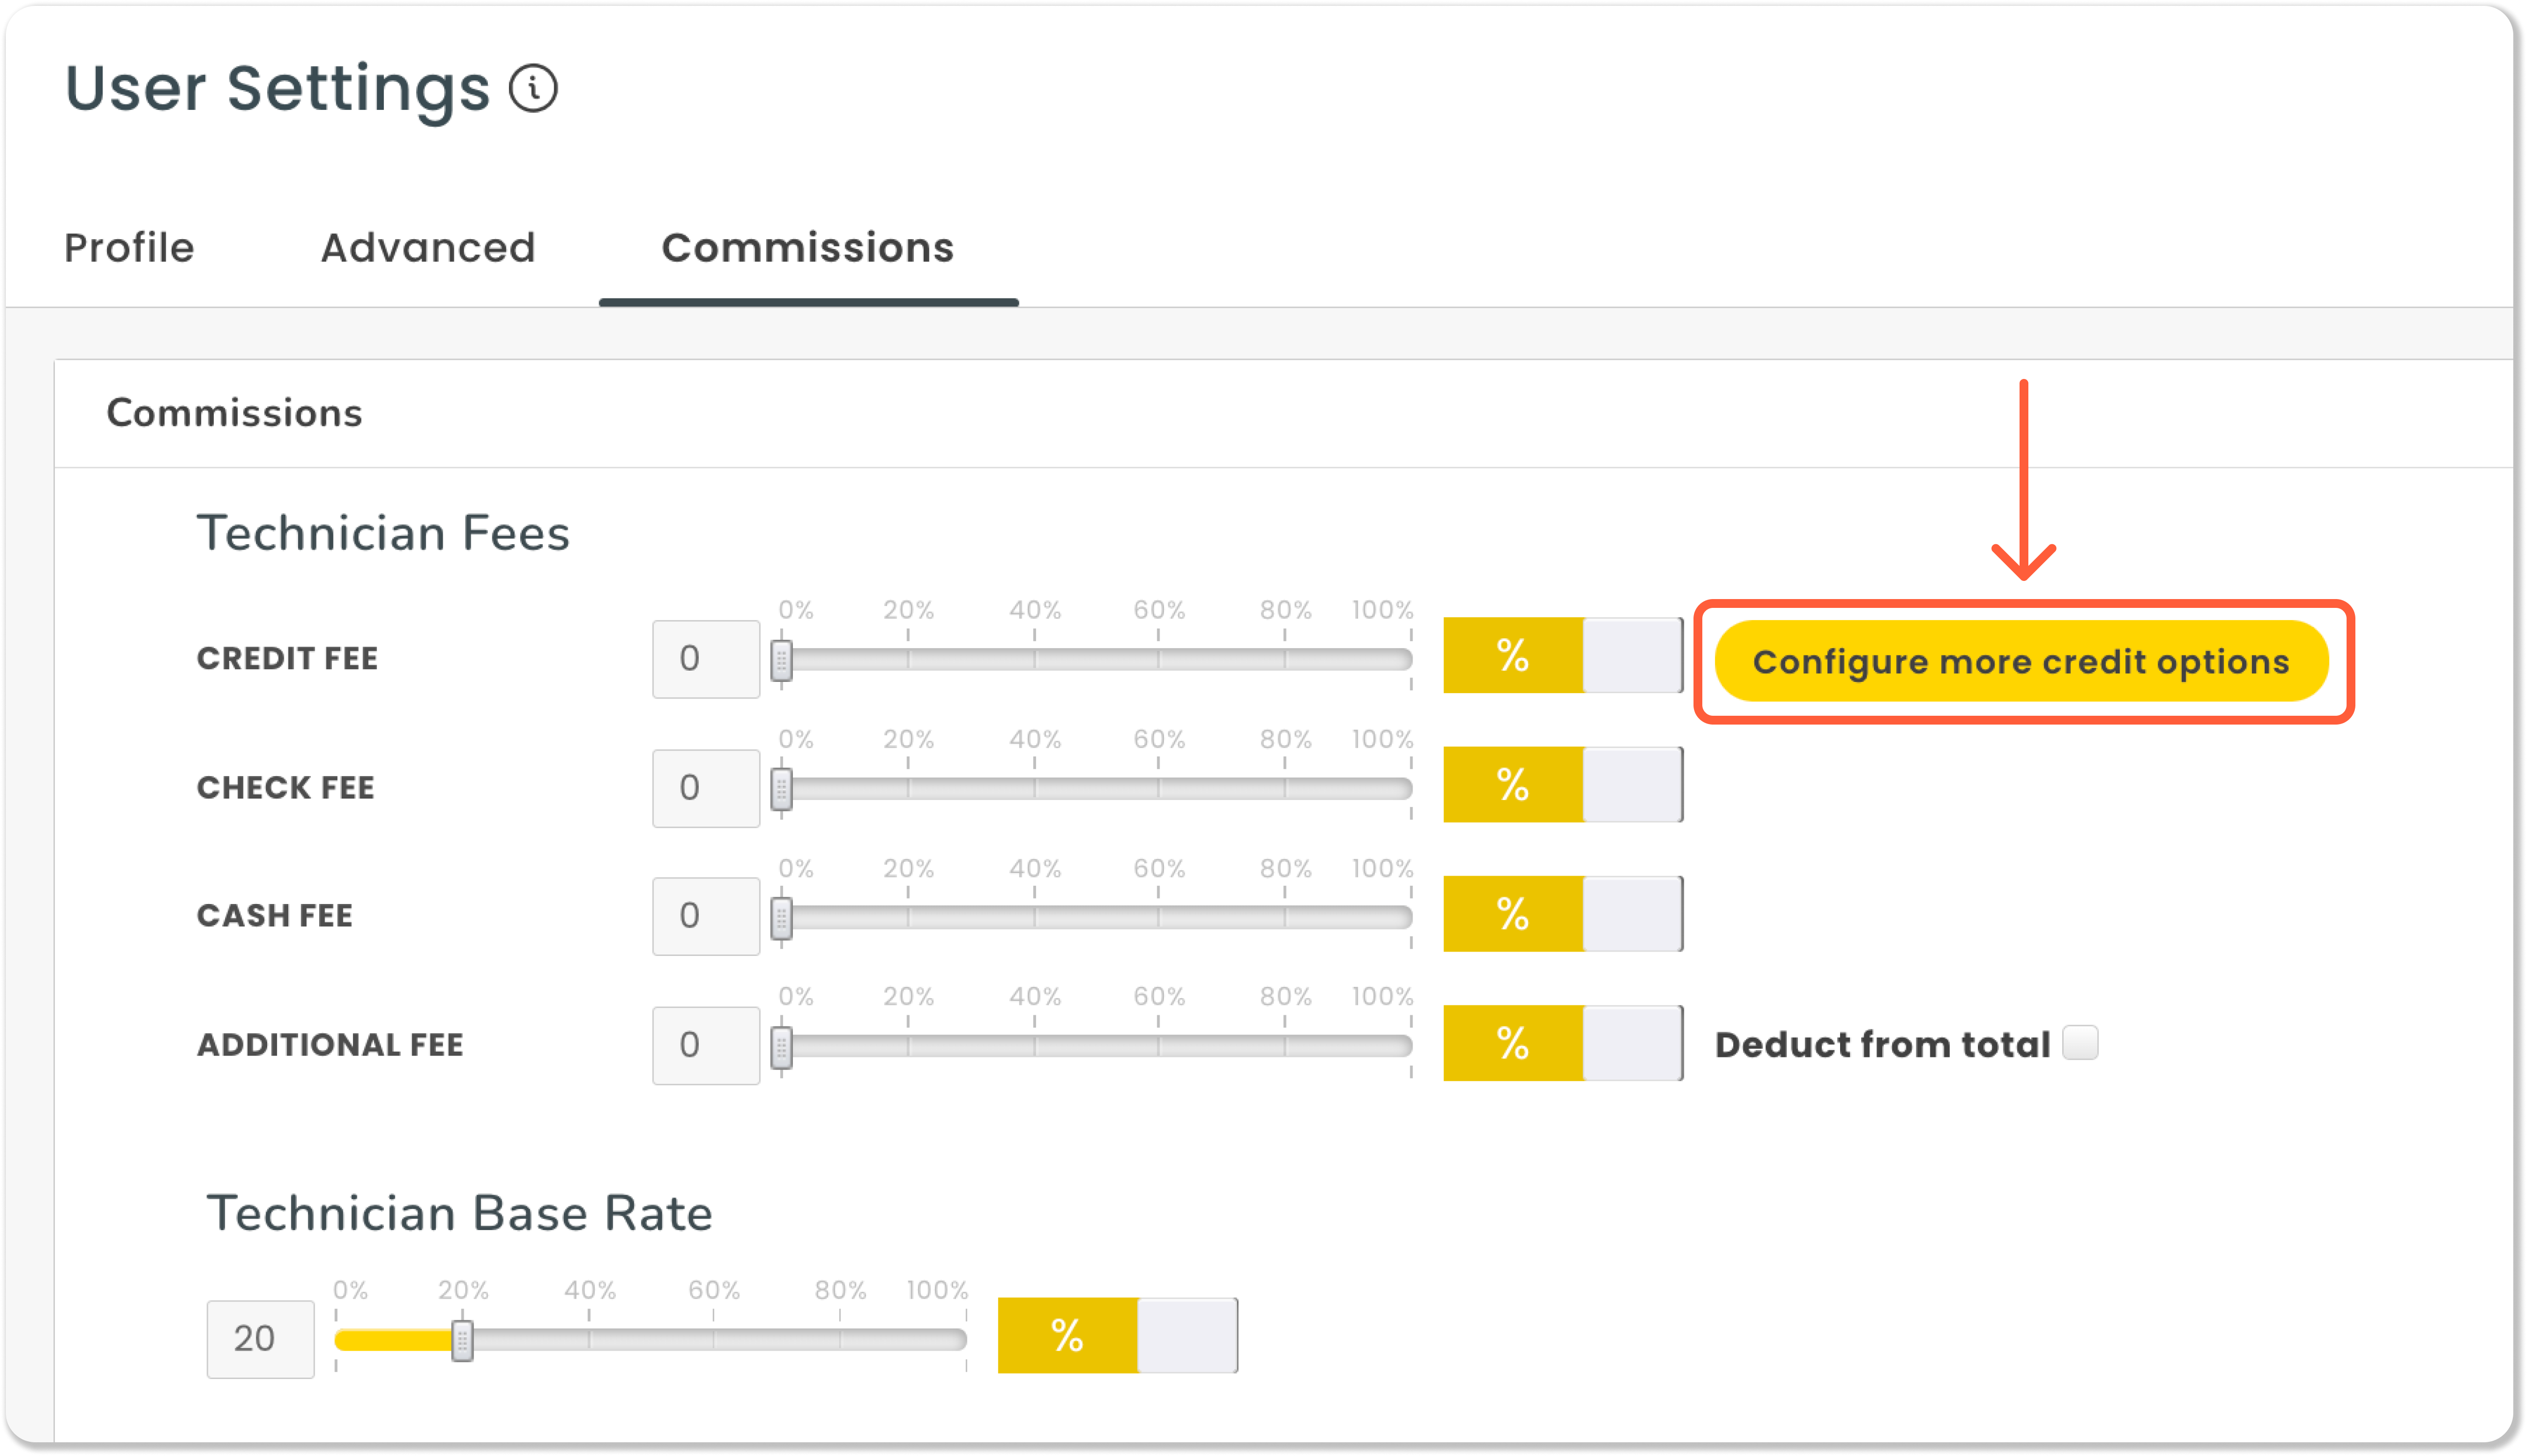This screenshot has height=1456, width=2527.
Task: Click the Check Fee value field
Action: (706, 788)
